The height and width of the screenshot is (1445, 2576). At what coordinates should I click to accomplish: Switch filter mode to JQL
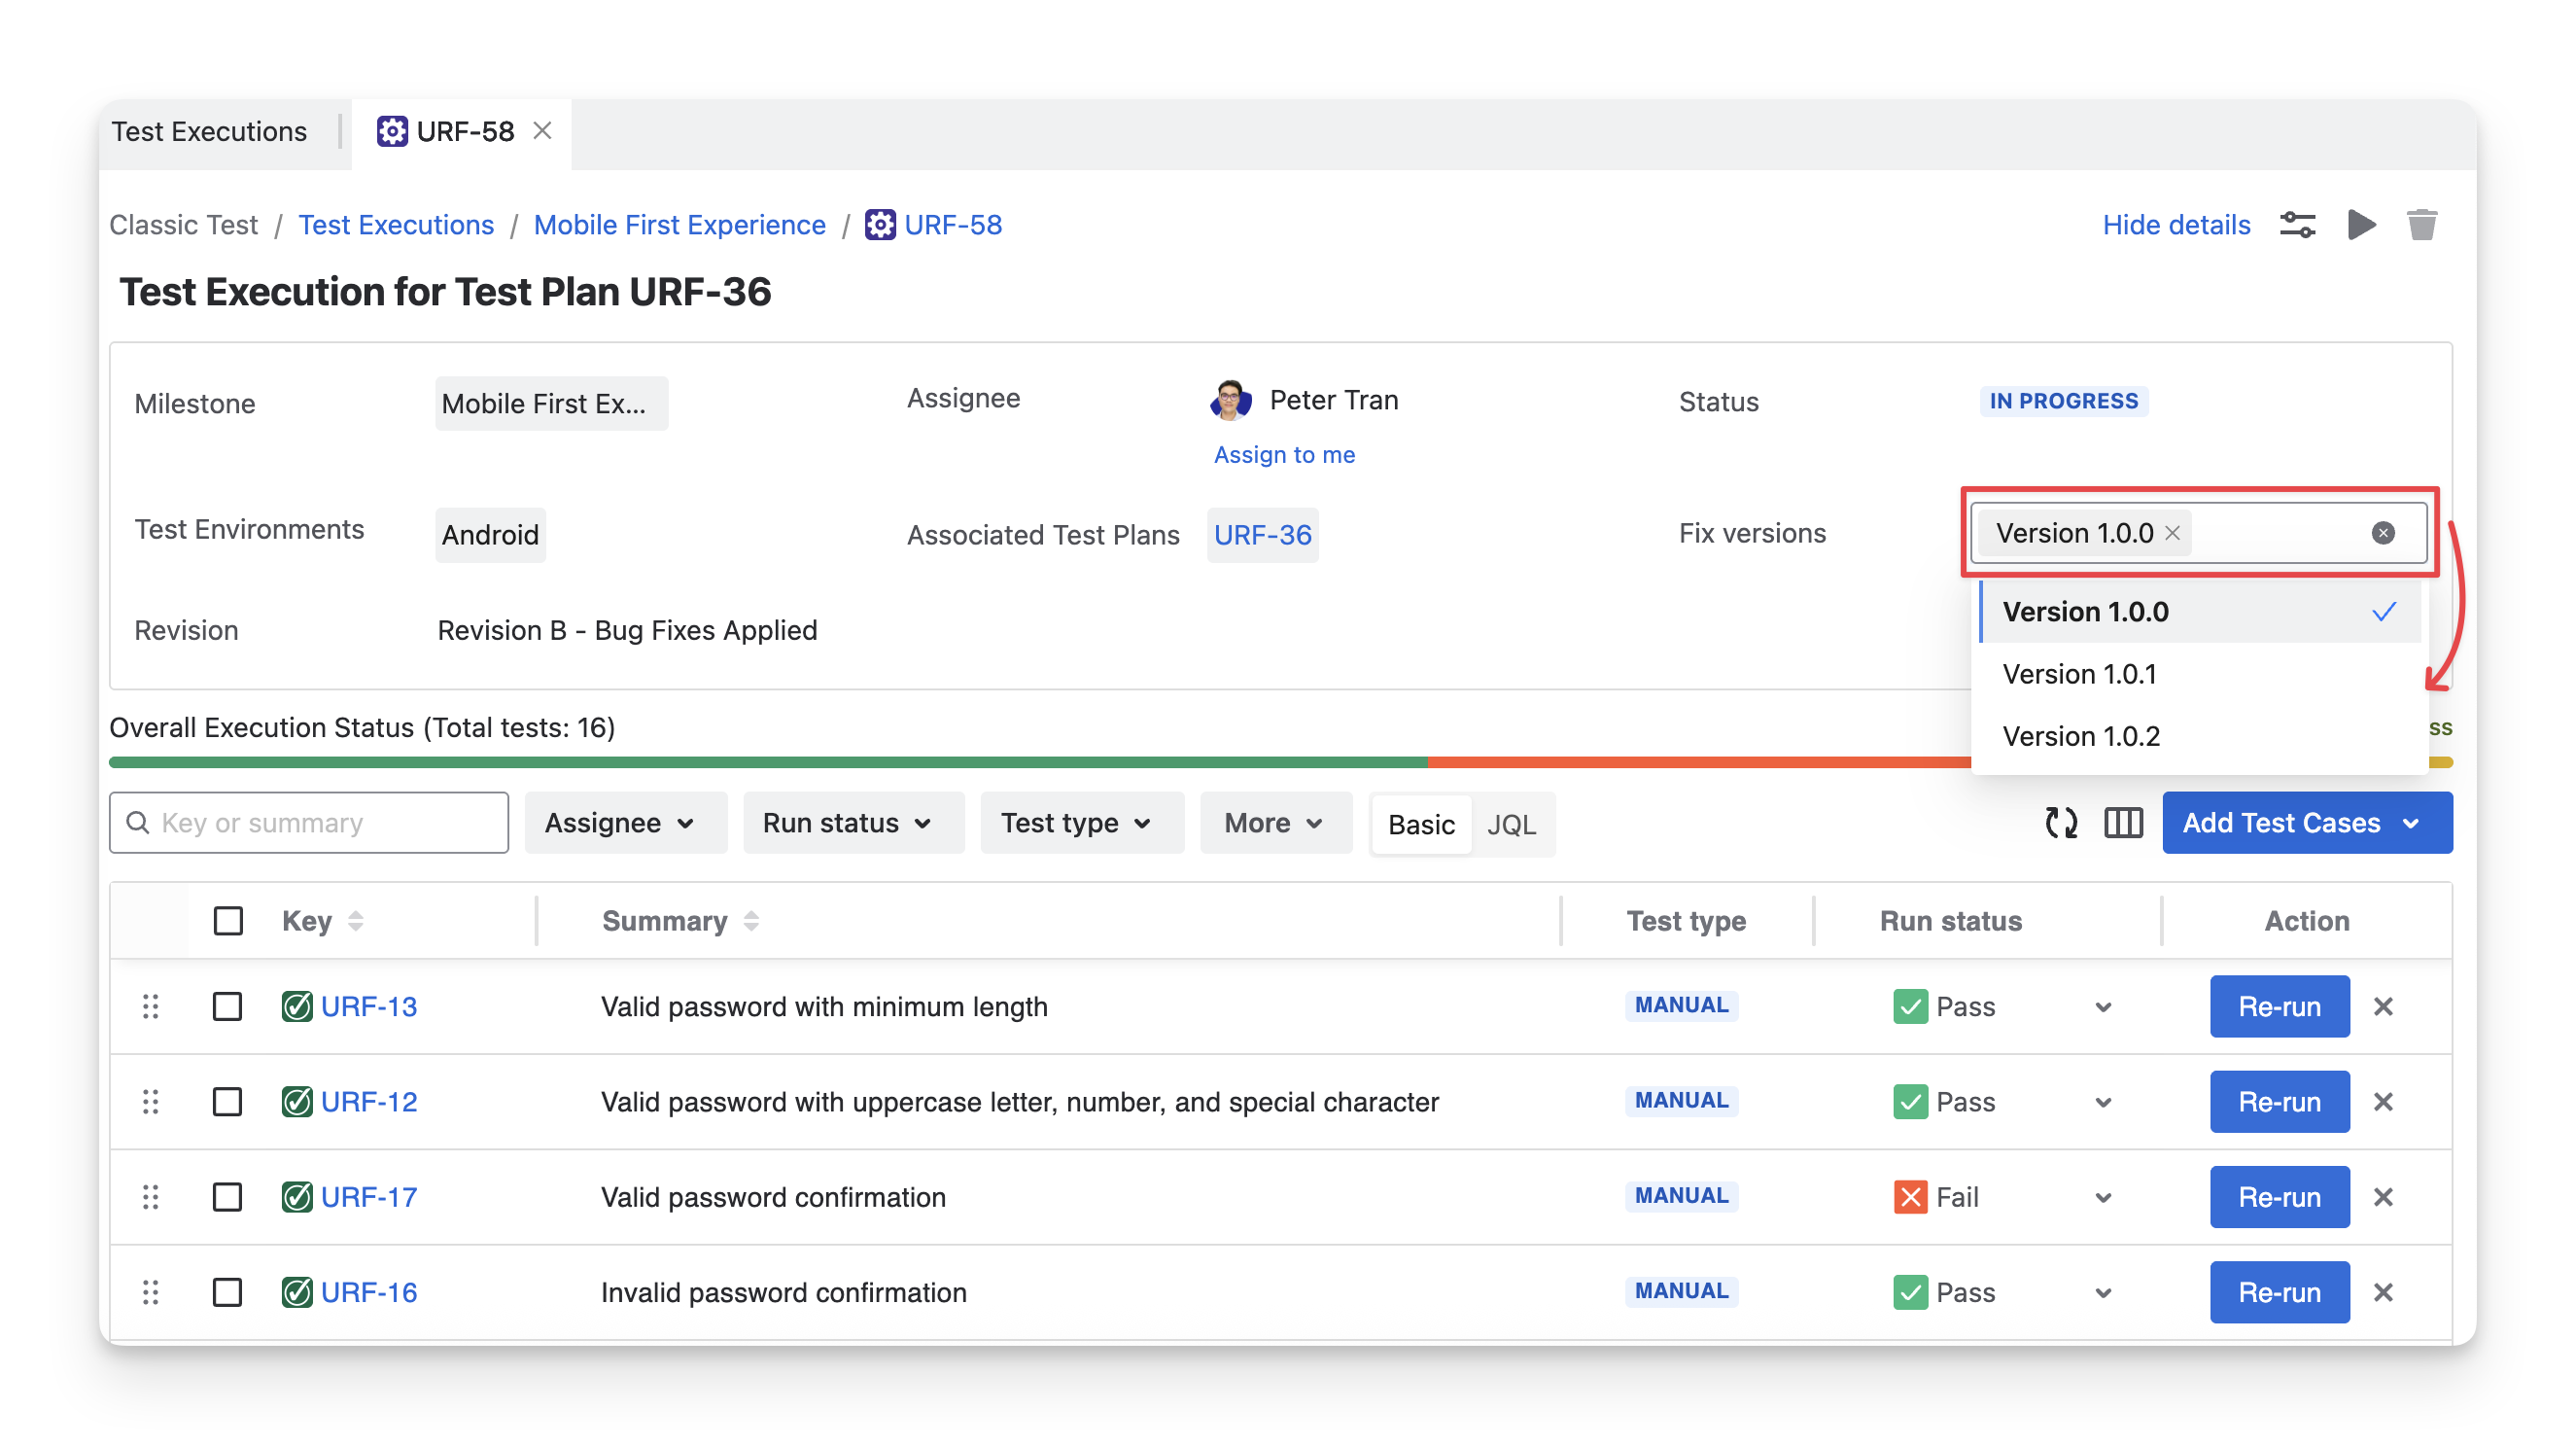(1510, 825)
